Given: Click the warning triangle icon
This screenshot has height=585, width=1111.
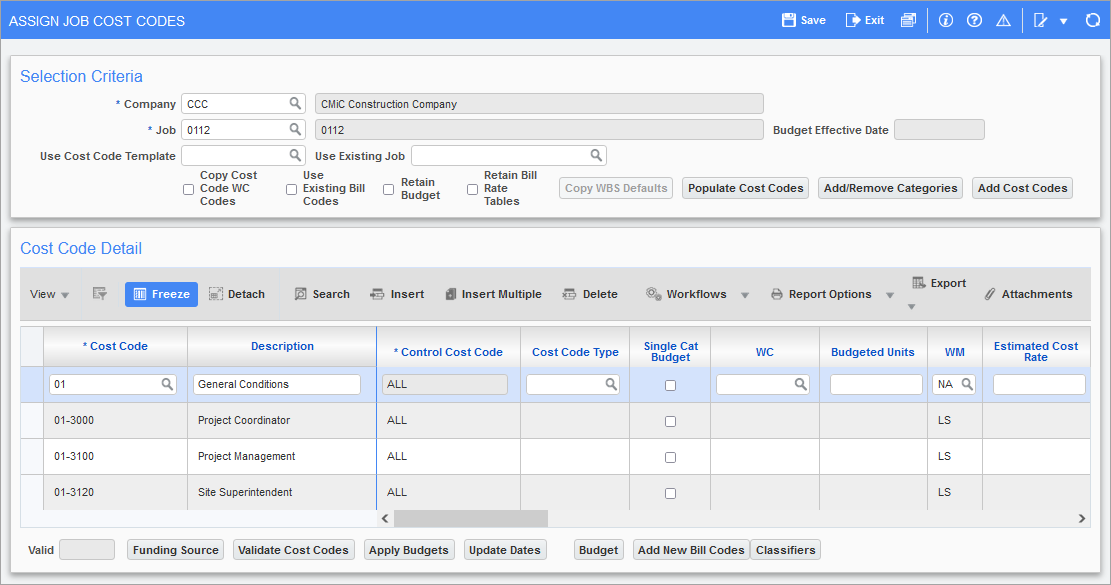Looking at the screenshot, I should click(x=1003, y=20).
